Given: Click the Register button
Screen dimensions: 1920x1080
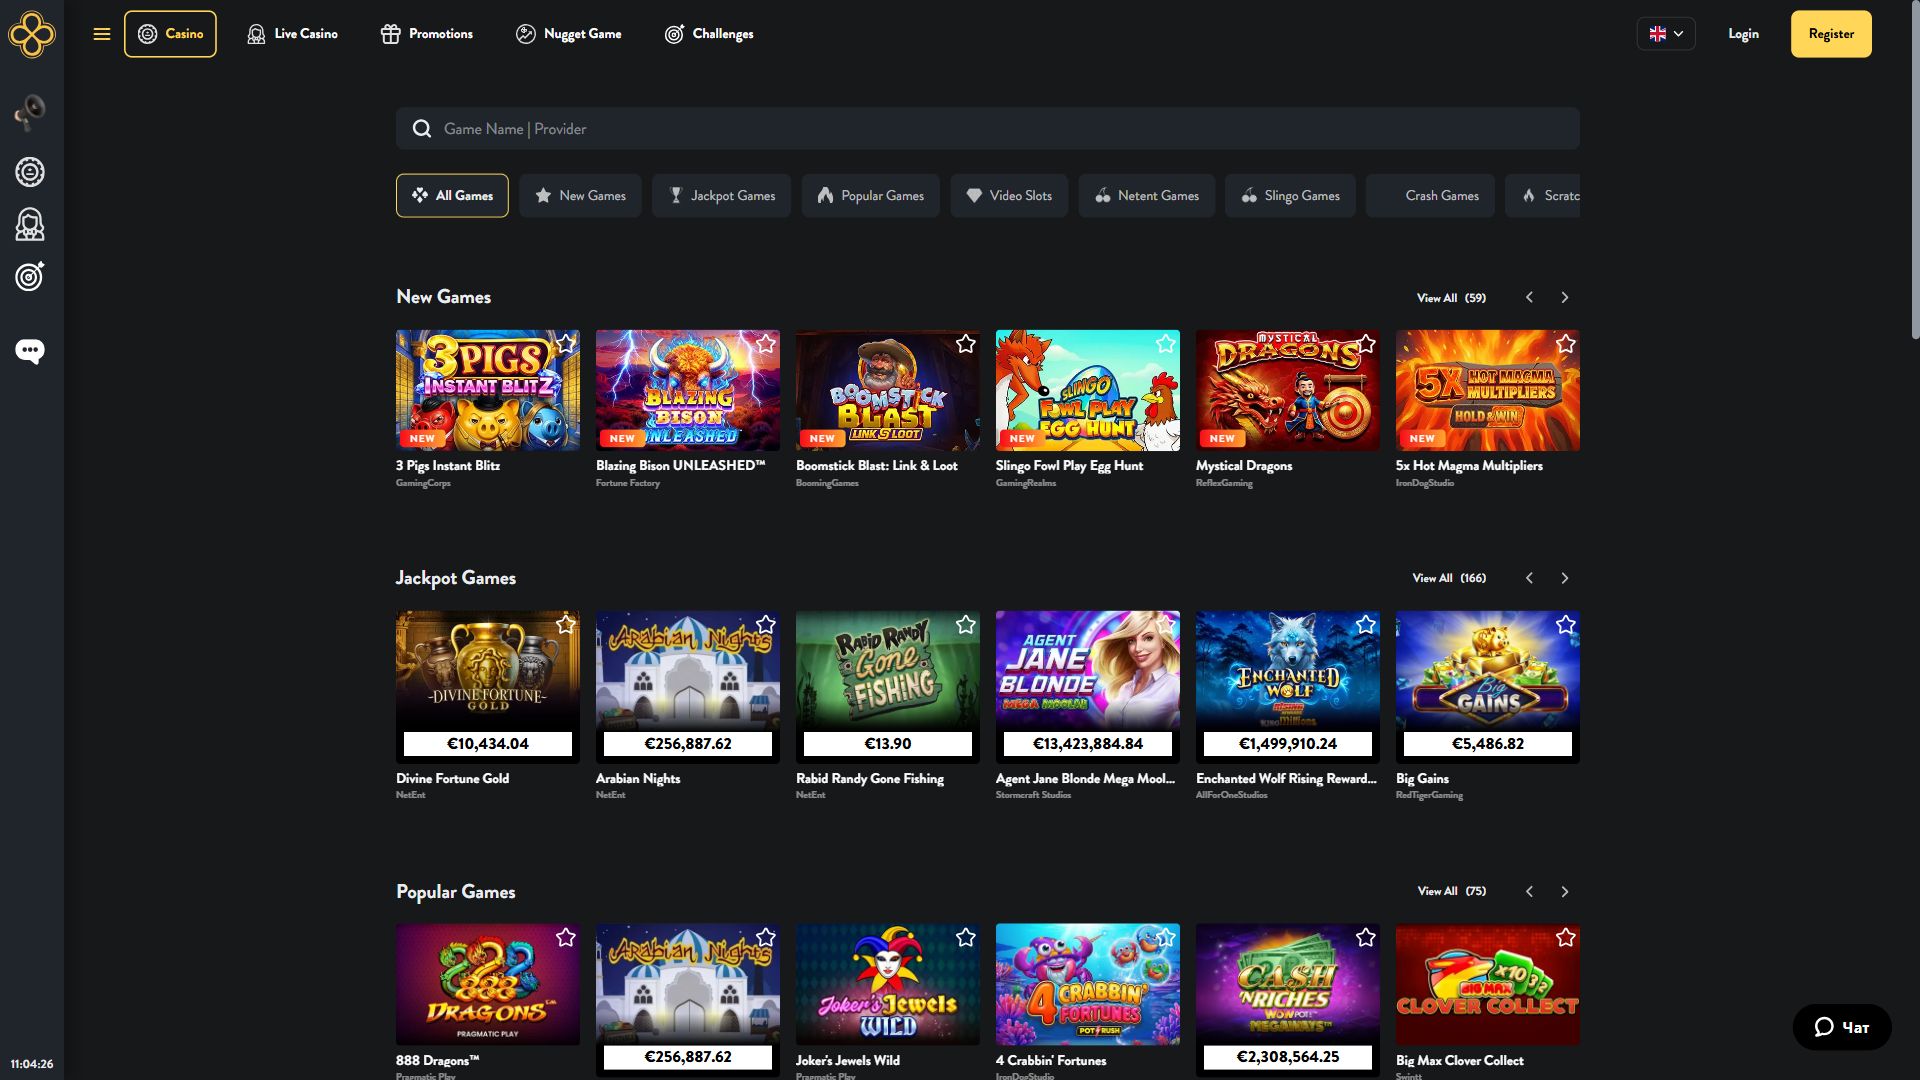Looking at the screenshot, I should [x=1831, y=34].
